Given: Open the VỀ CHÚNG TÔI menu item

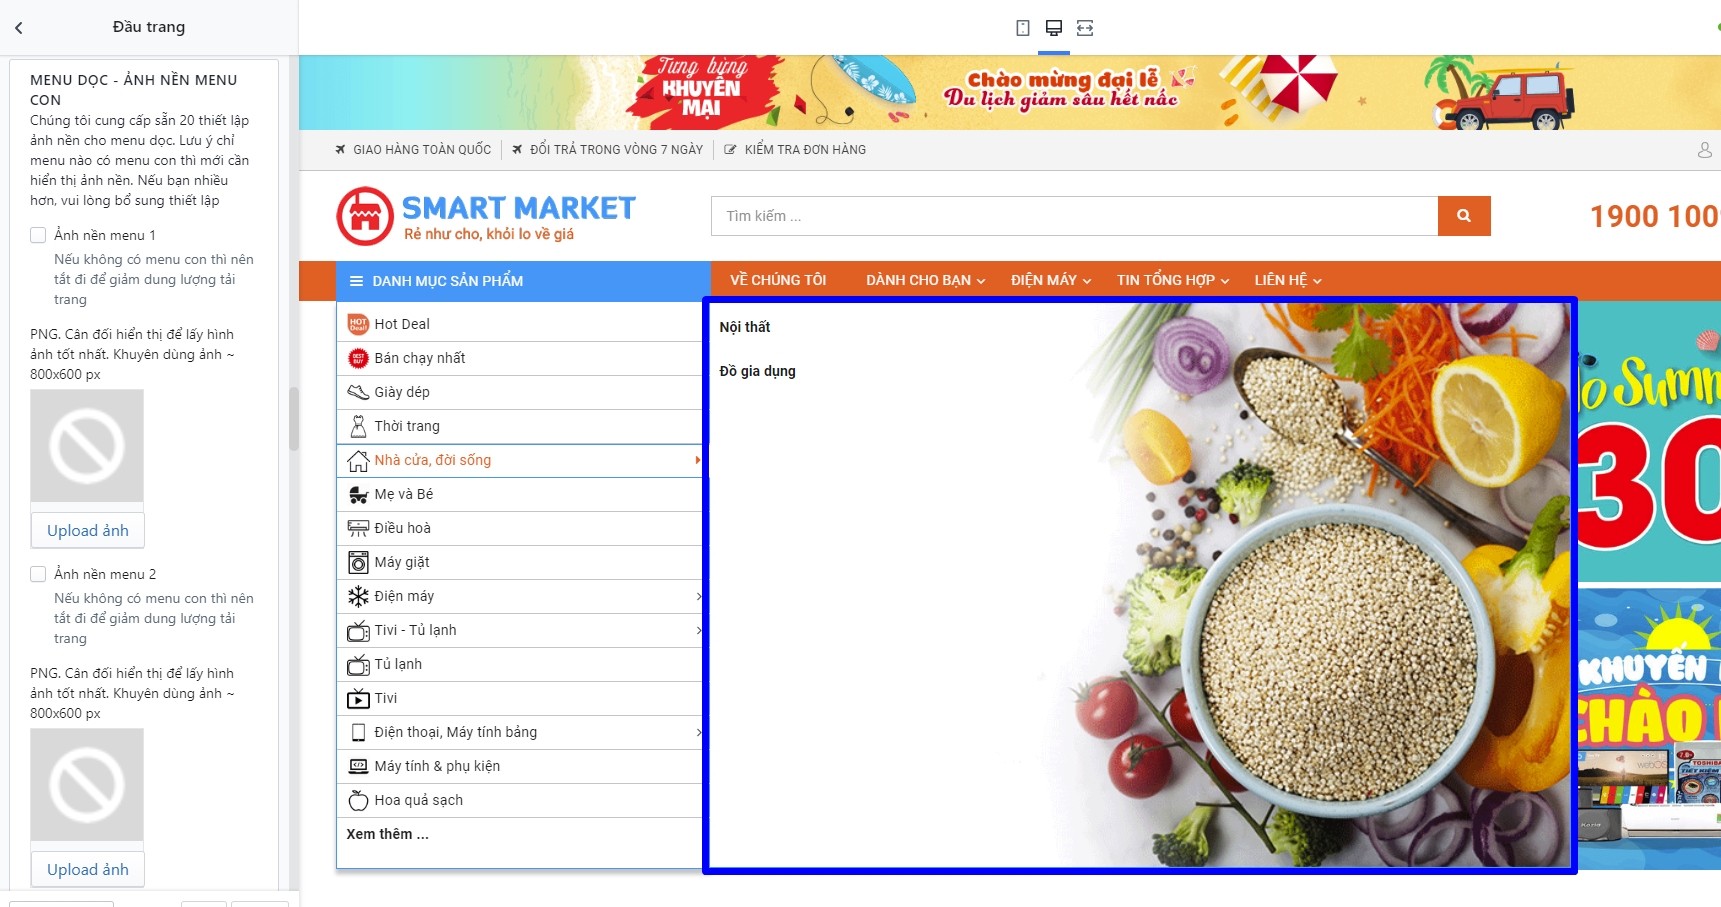Looking at the screenshot, I should tap(778, 280).
